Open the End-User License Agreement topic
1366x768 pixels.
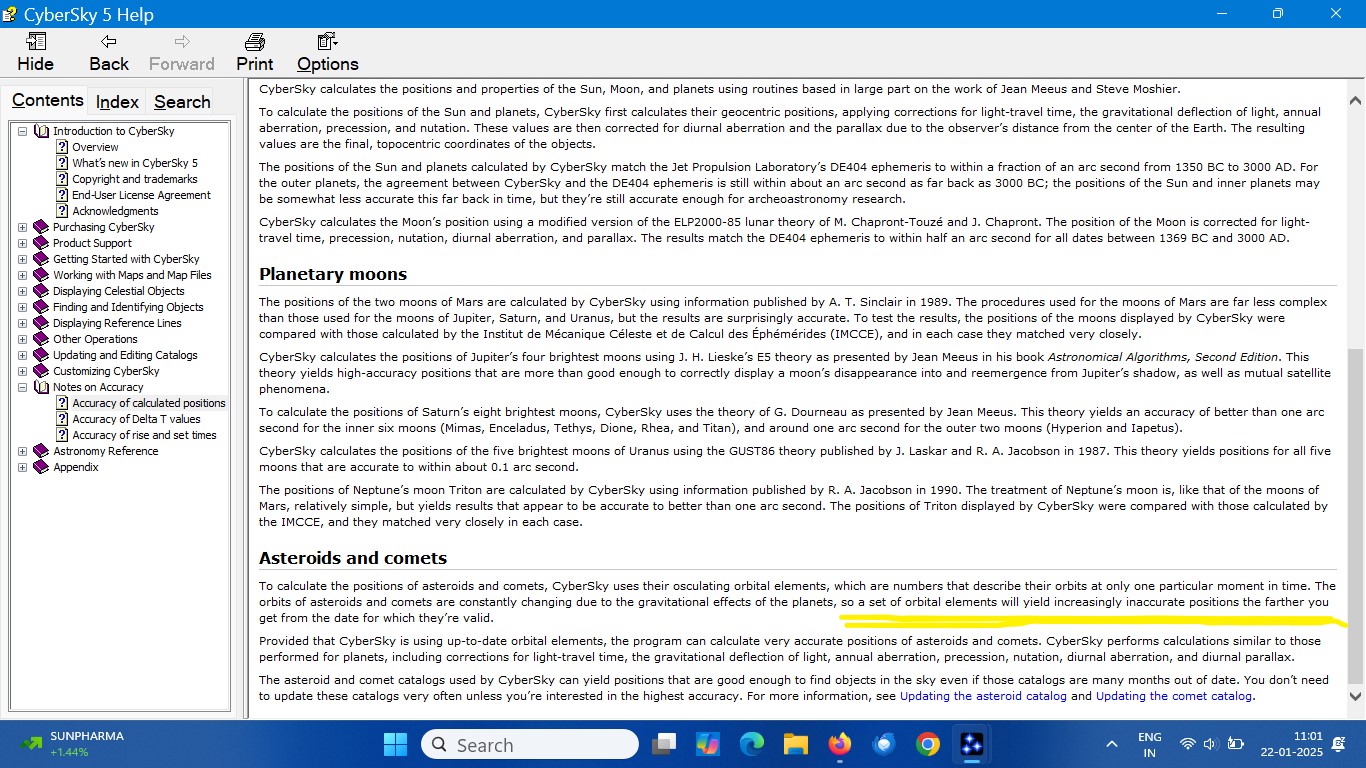(141, 195)
